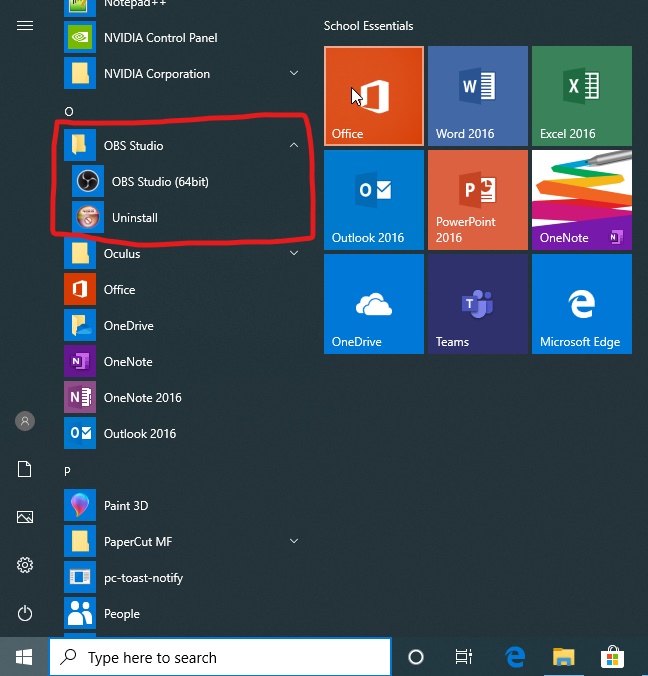Click the PaperCut MF folder icon
The image size is (648, 676).
(80, 541)
